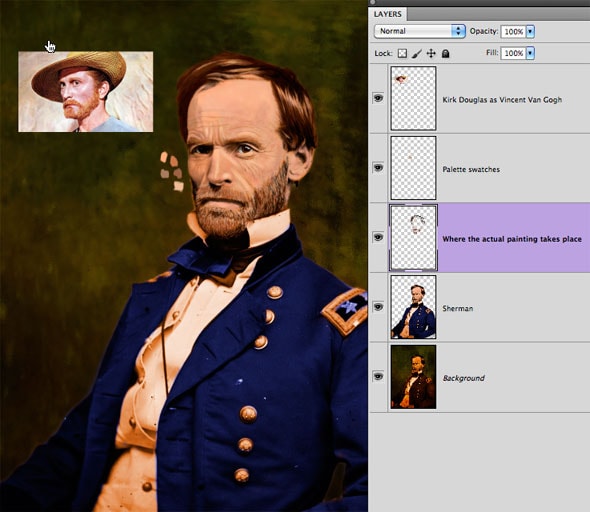This screenshot has width=590, height=512.
Task: Click the Opacity label
Action: (484, 31)
